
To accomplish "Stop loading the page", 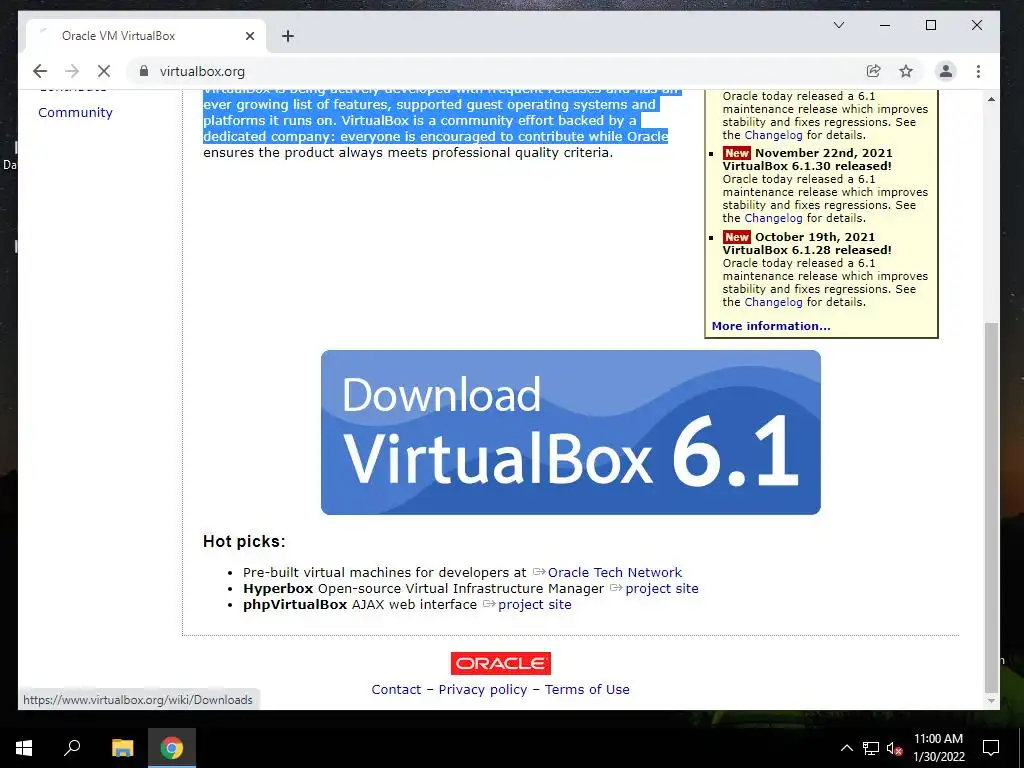I will click(x=104, y=71).
